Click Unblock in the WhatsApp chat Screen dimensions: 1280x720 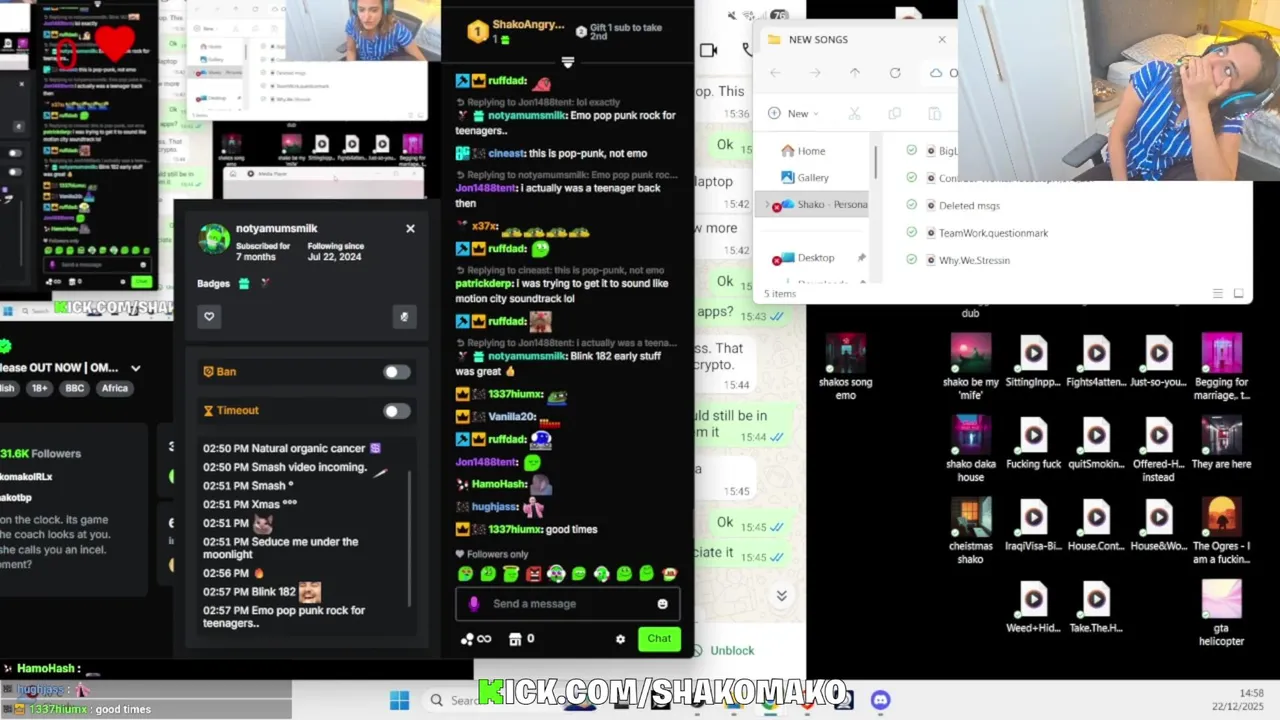click(732, 651)
